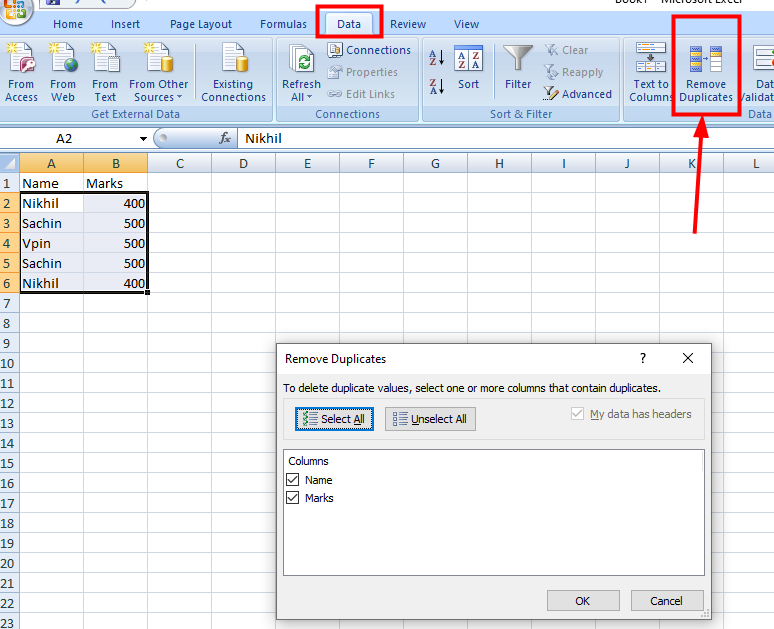
Task: Sort Z to A descending
Action: (436, 86)
